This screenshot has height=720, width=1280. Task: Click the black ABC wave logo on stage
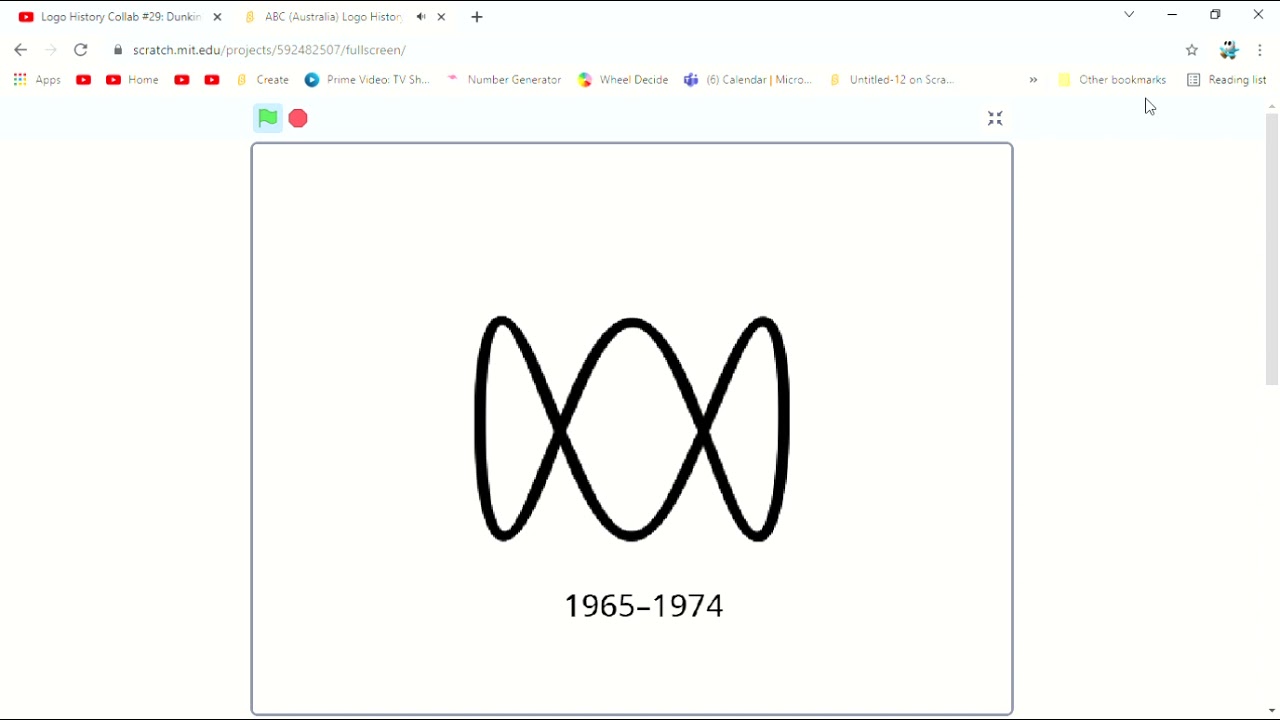[x=632, y=429]
